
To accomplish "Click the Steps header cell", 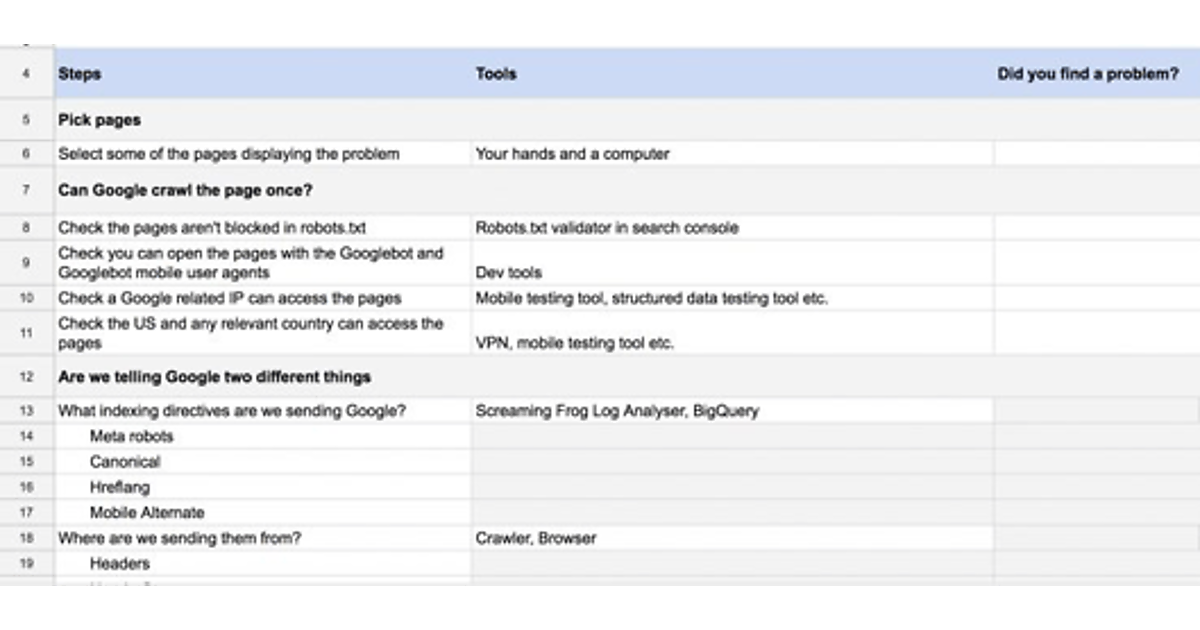I will (80, 74).
